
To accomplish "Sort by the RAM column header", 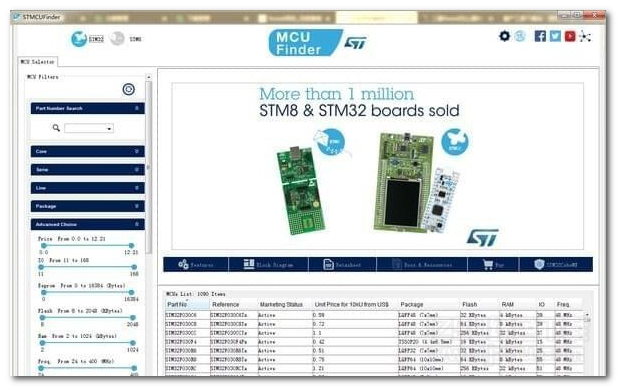I will point(517,304).
